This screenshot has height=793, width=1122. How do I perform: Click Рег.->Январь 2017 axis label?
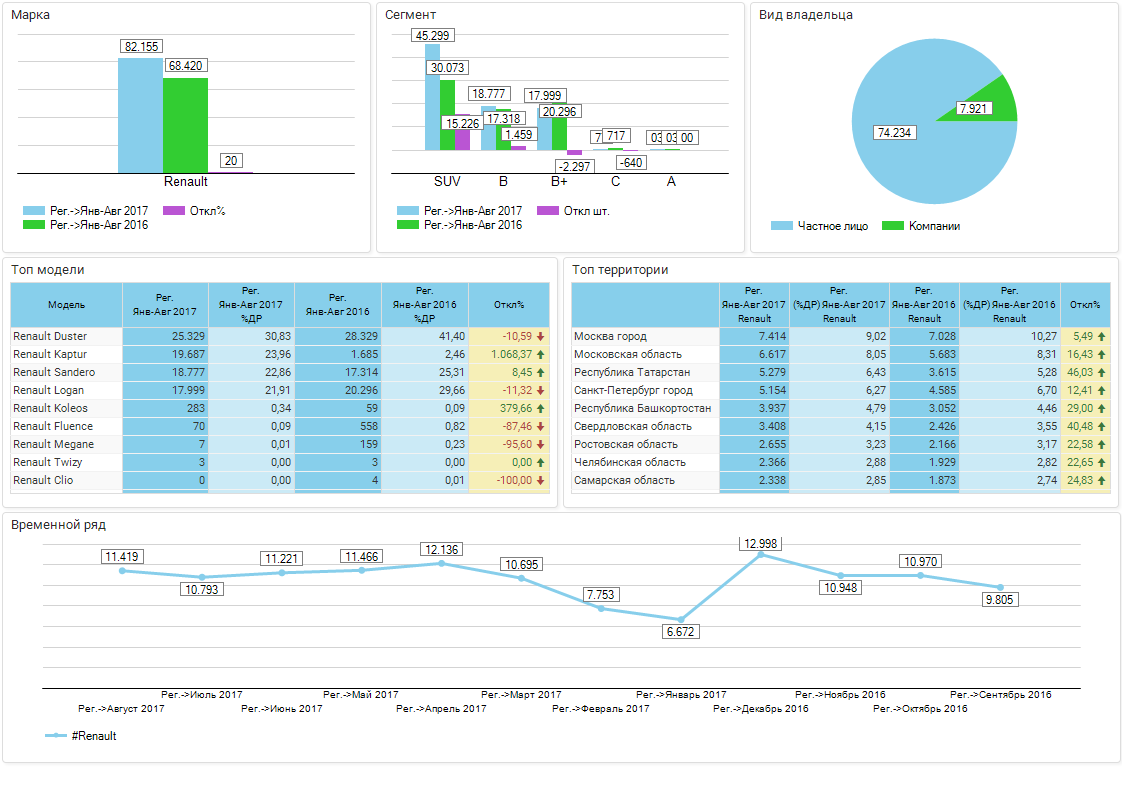[681, 694]
